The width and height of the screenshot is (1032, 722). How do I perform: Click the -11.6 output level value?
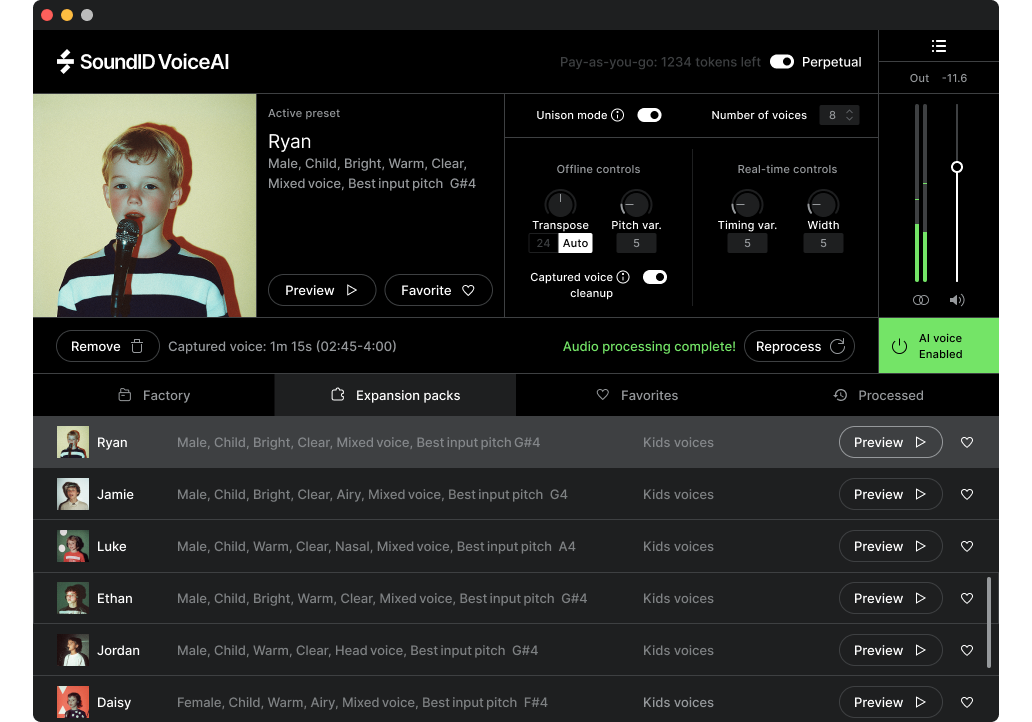point(954,78)
